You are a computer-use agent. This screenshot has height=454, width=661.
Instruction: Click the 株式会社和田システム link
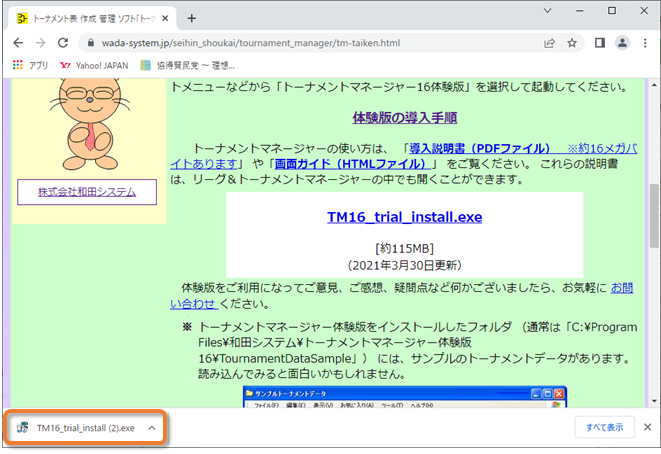[x=87, y=192]
